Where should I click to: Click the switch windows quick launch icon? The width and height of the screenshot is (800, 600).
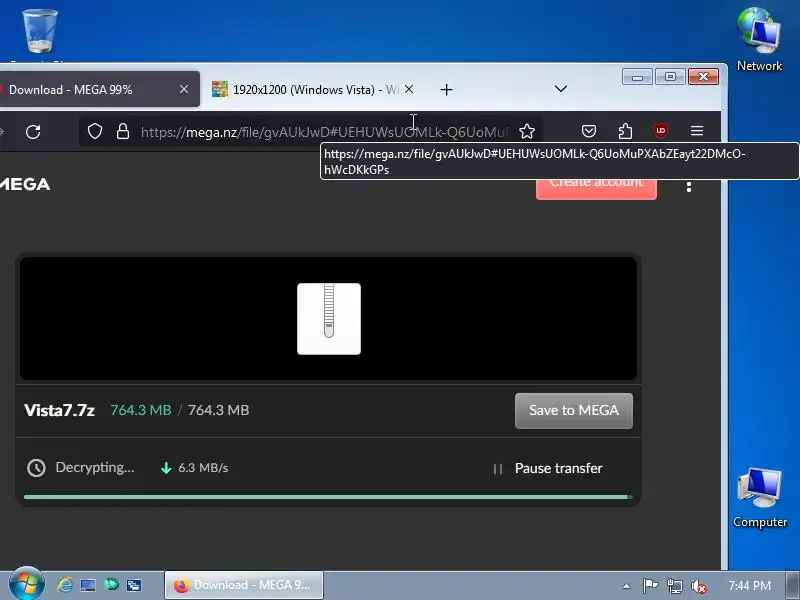[134, 585]
